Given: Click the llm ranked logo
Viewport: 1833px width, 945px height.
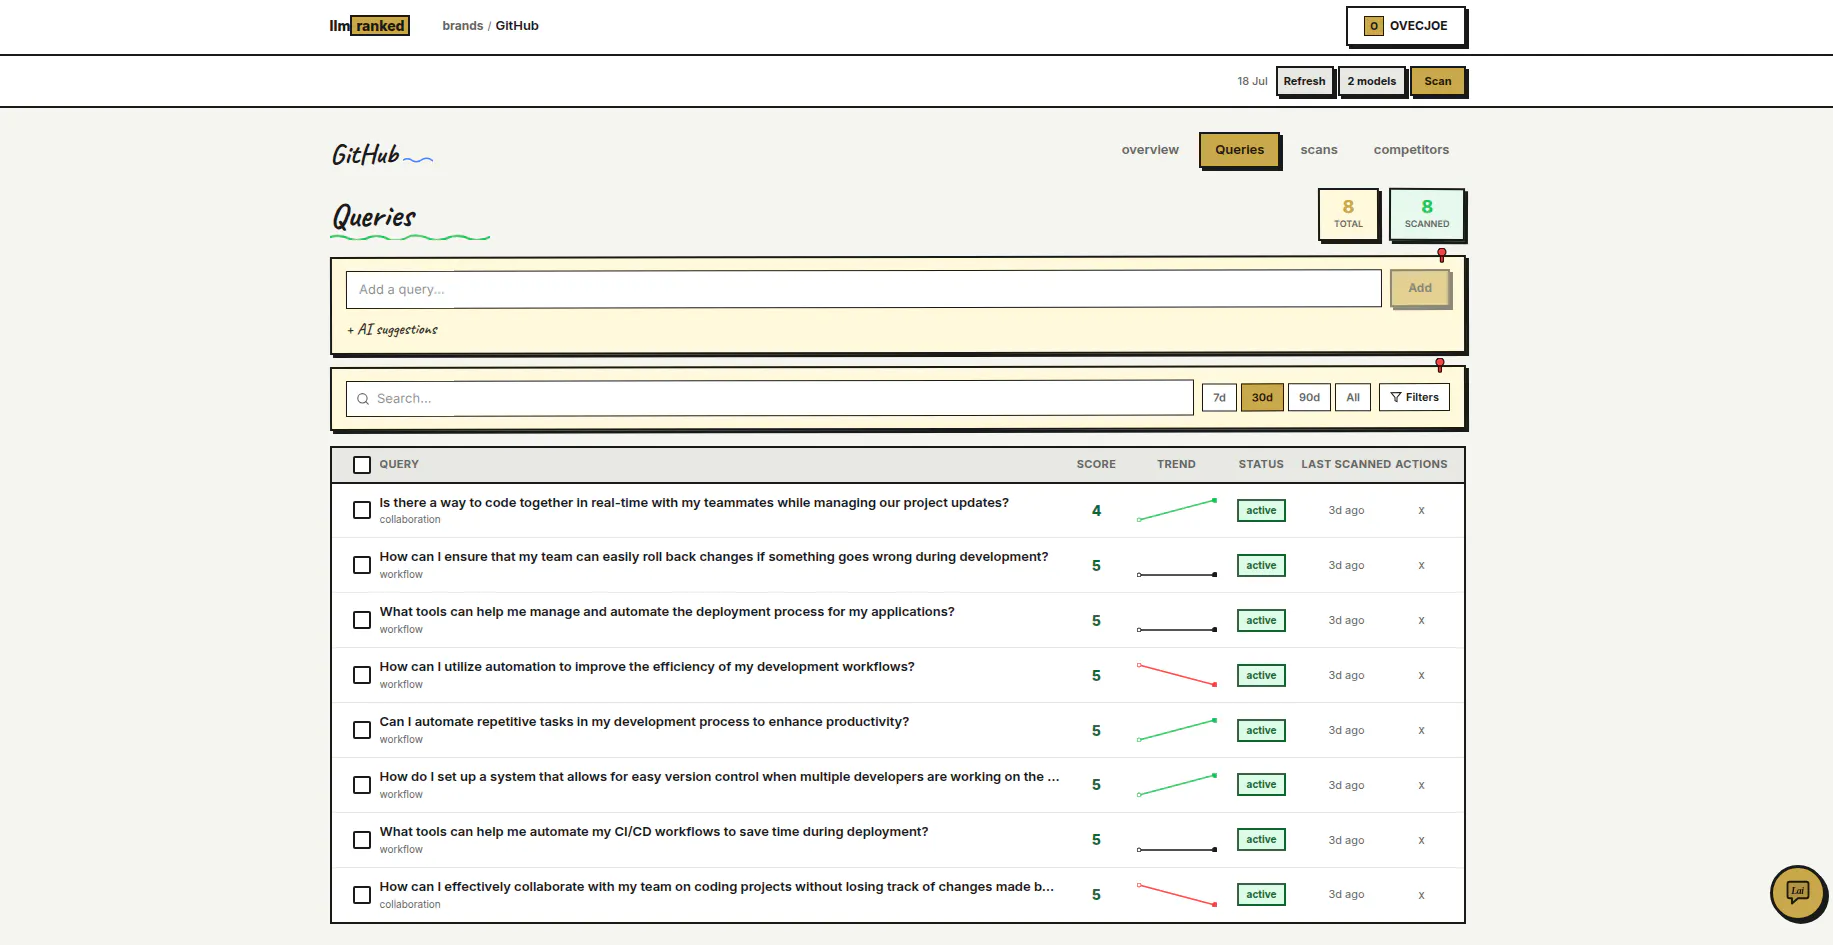Looking at the screenshot, I should (x=369, y=26).
